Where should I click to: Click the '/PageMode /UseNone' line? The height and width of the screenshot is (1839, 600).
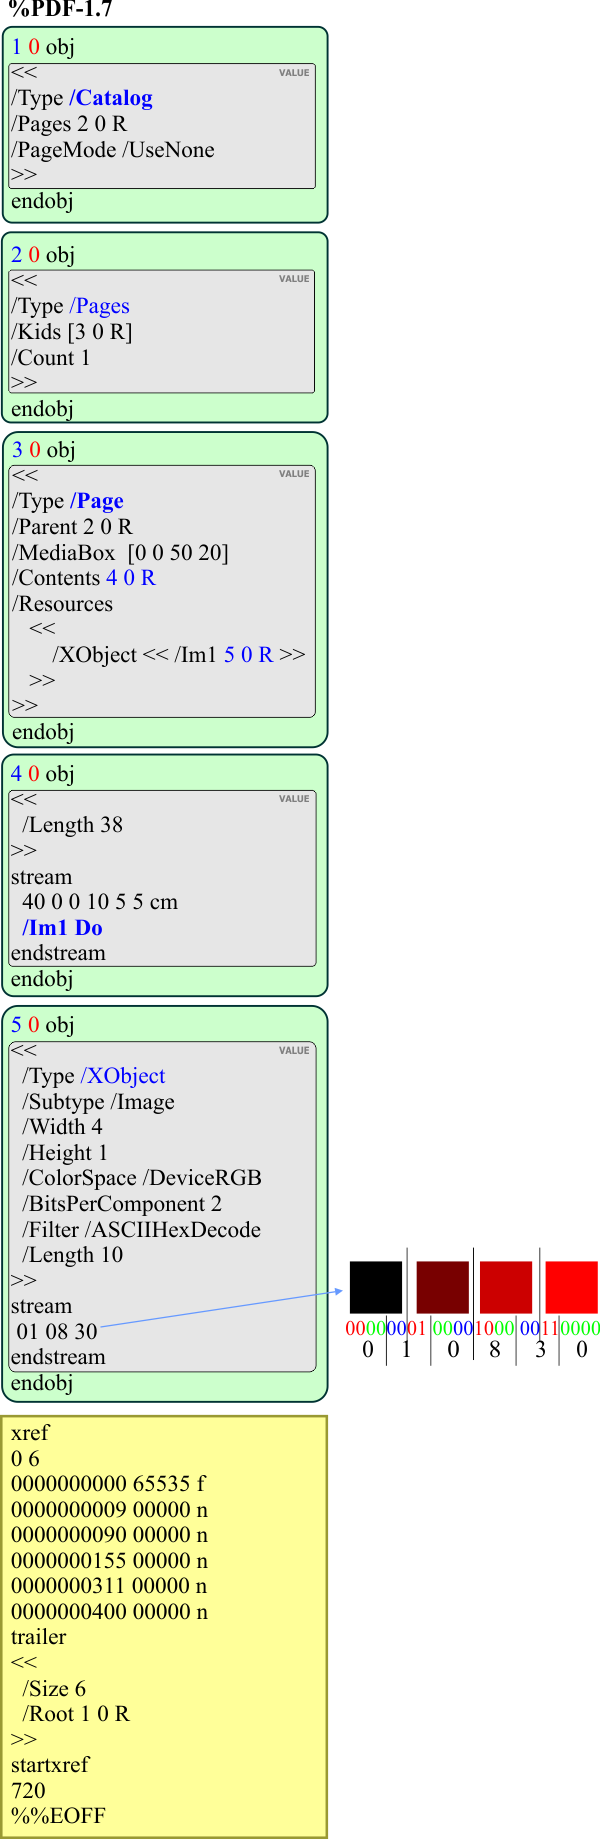(x=113, y=150)
